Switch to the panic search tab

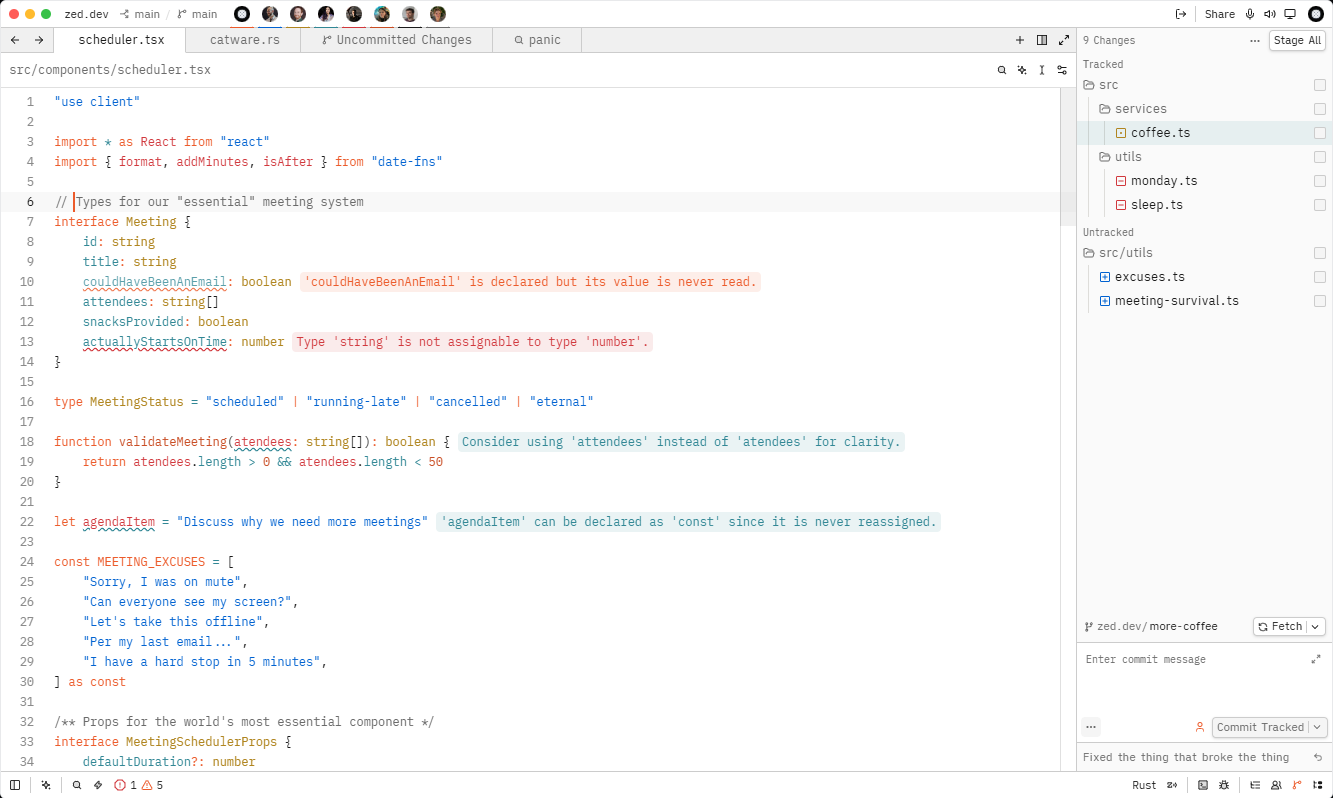tap(537, 40)
